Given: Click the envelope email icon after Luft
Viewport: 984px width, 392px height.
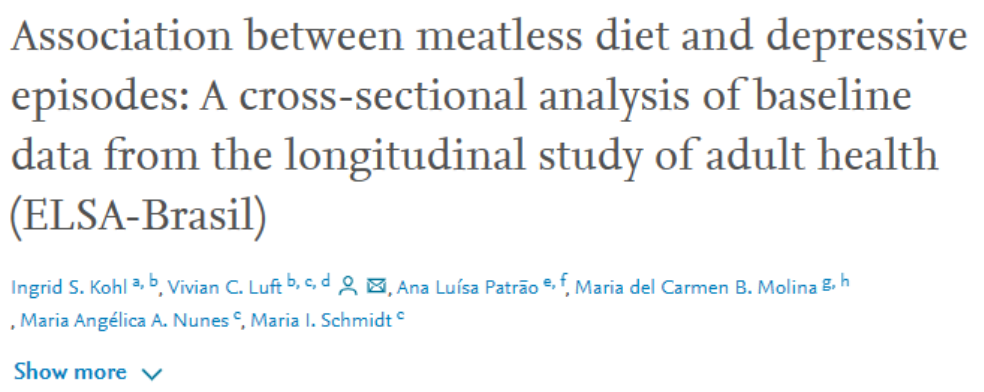Looking at the screenshot, I should [375, 287].
